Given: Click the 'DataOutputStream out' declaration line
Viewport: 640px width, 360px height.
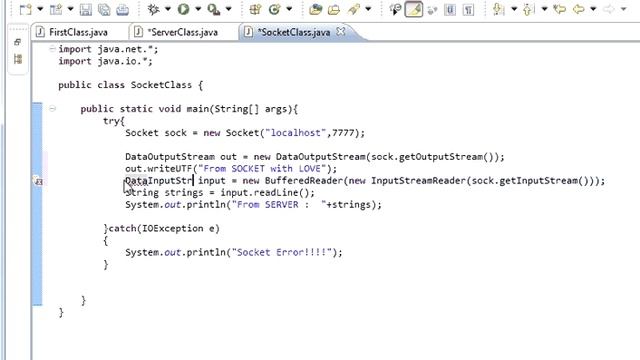Looking at the screenshot, I should [x=315, y=157].
